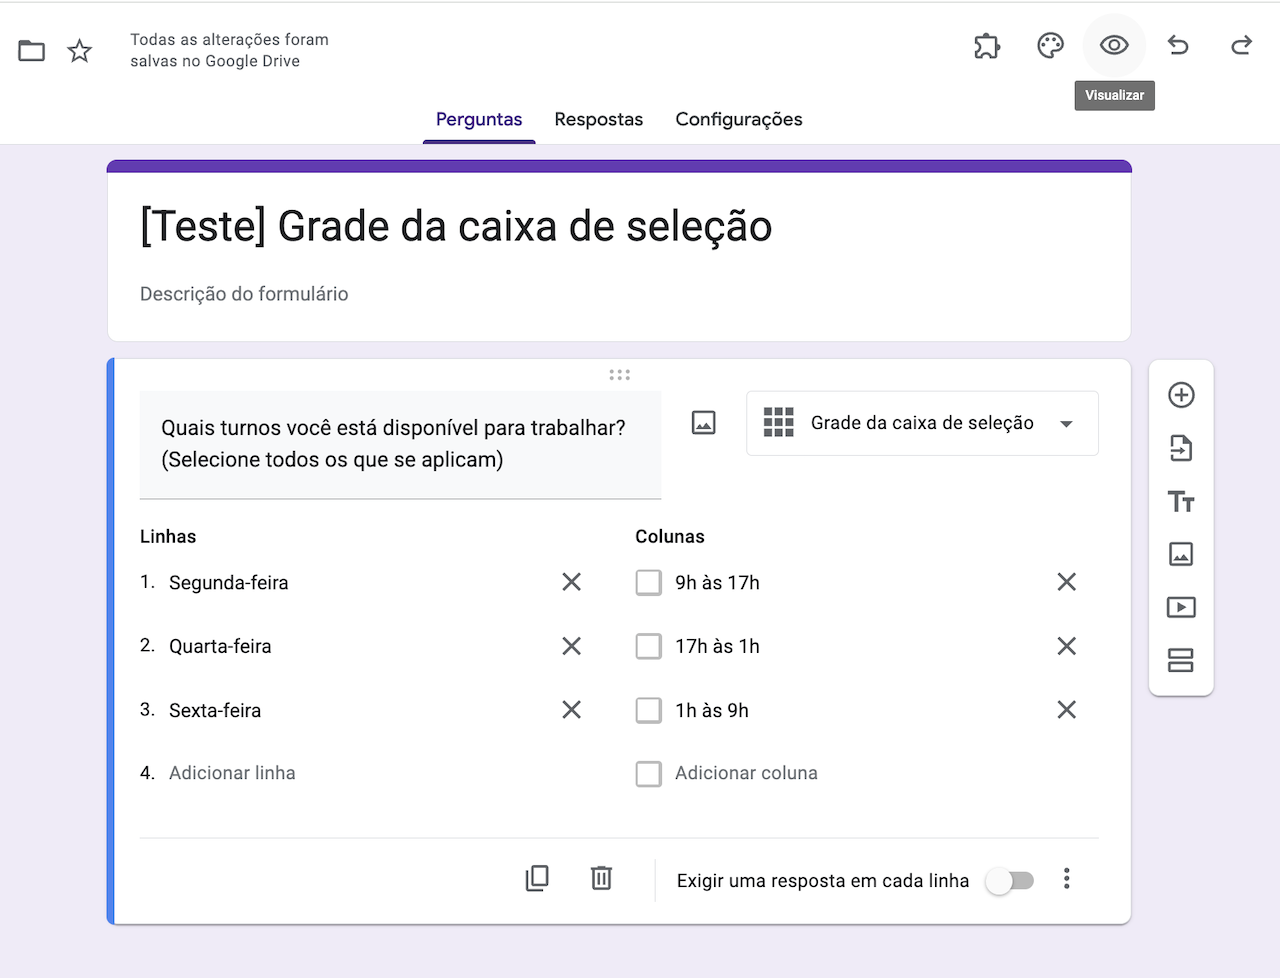1280x978 pixels.
Task: Open the Configurações tab
Action: point(739,120)
